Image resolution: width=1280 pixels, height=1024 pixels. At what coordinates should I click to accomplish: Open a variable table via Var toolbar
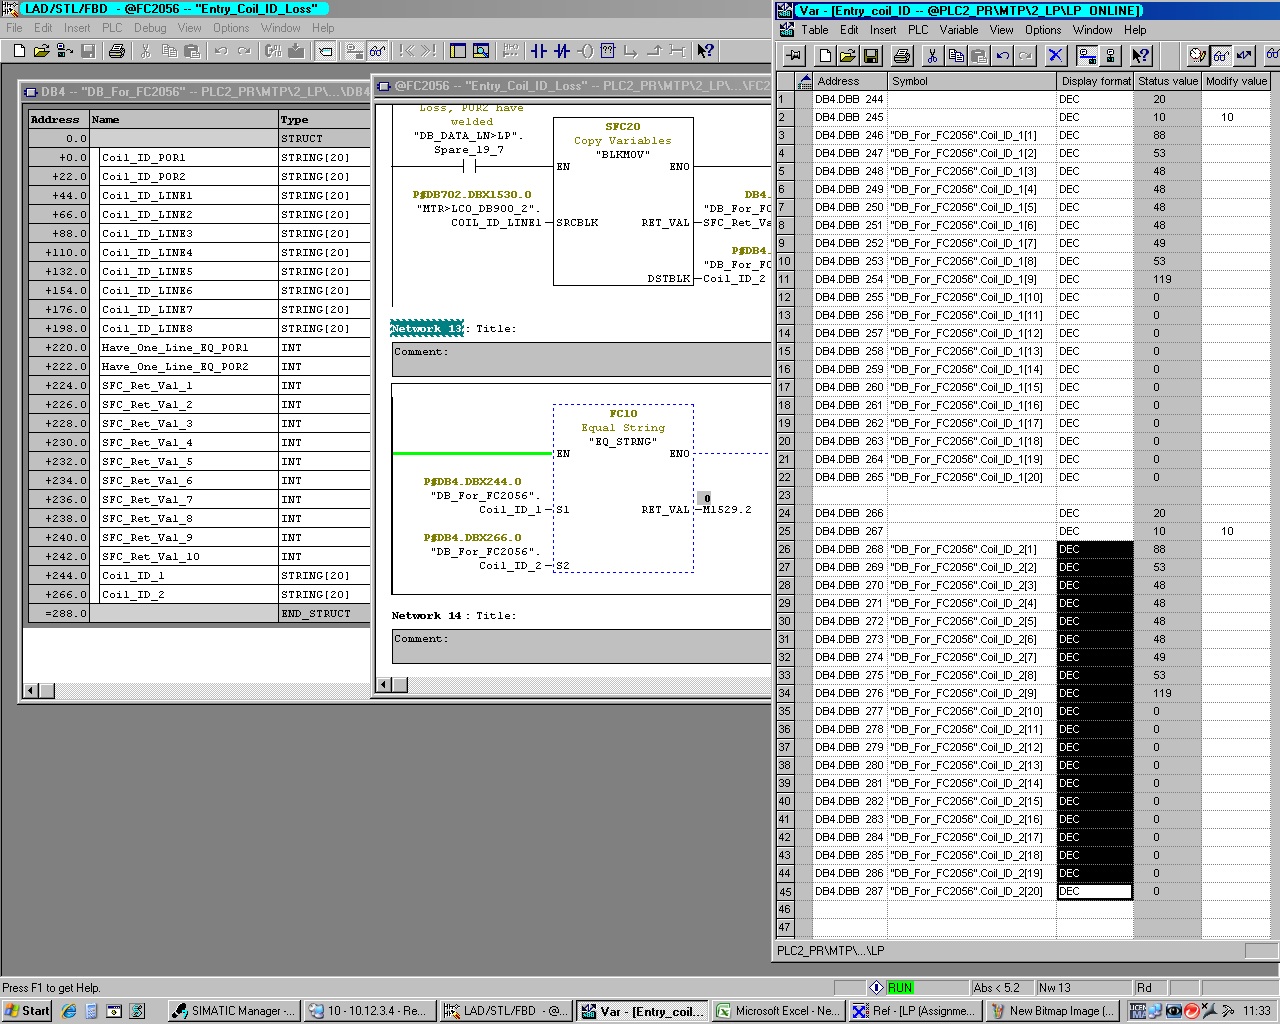click(848, 55)
